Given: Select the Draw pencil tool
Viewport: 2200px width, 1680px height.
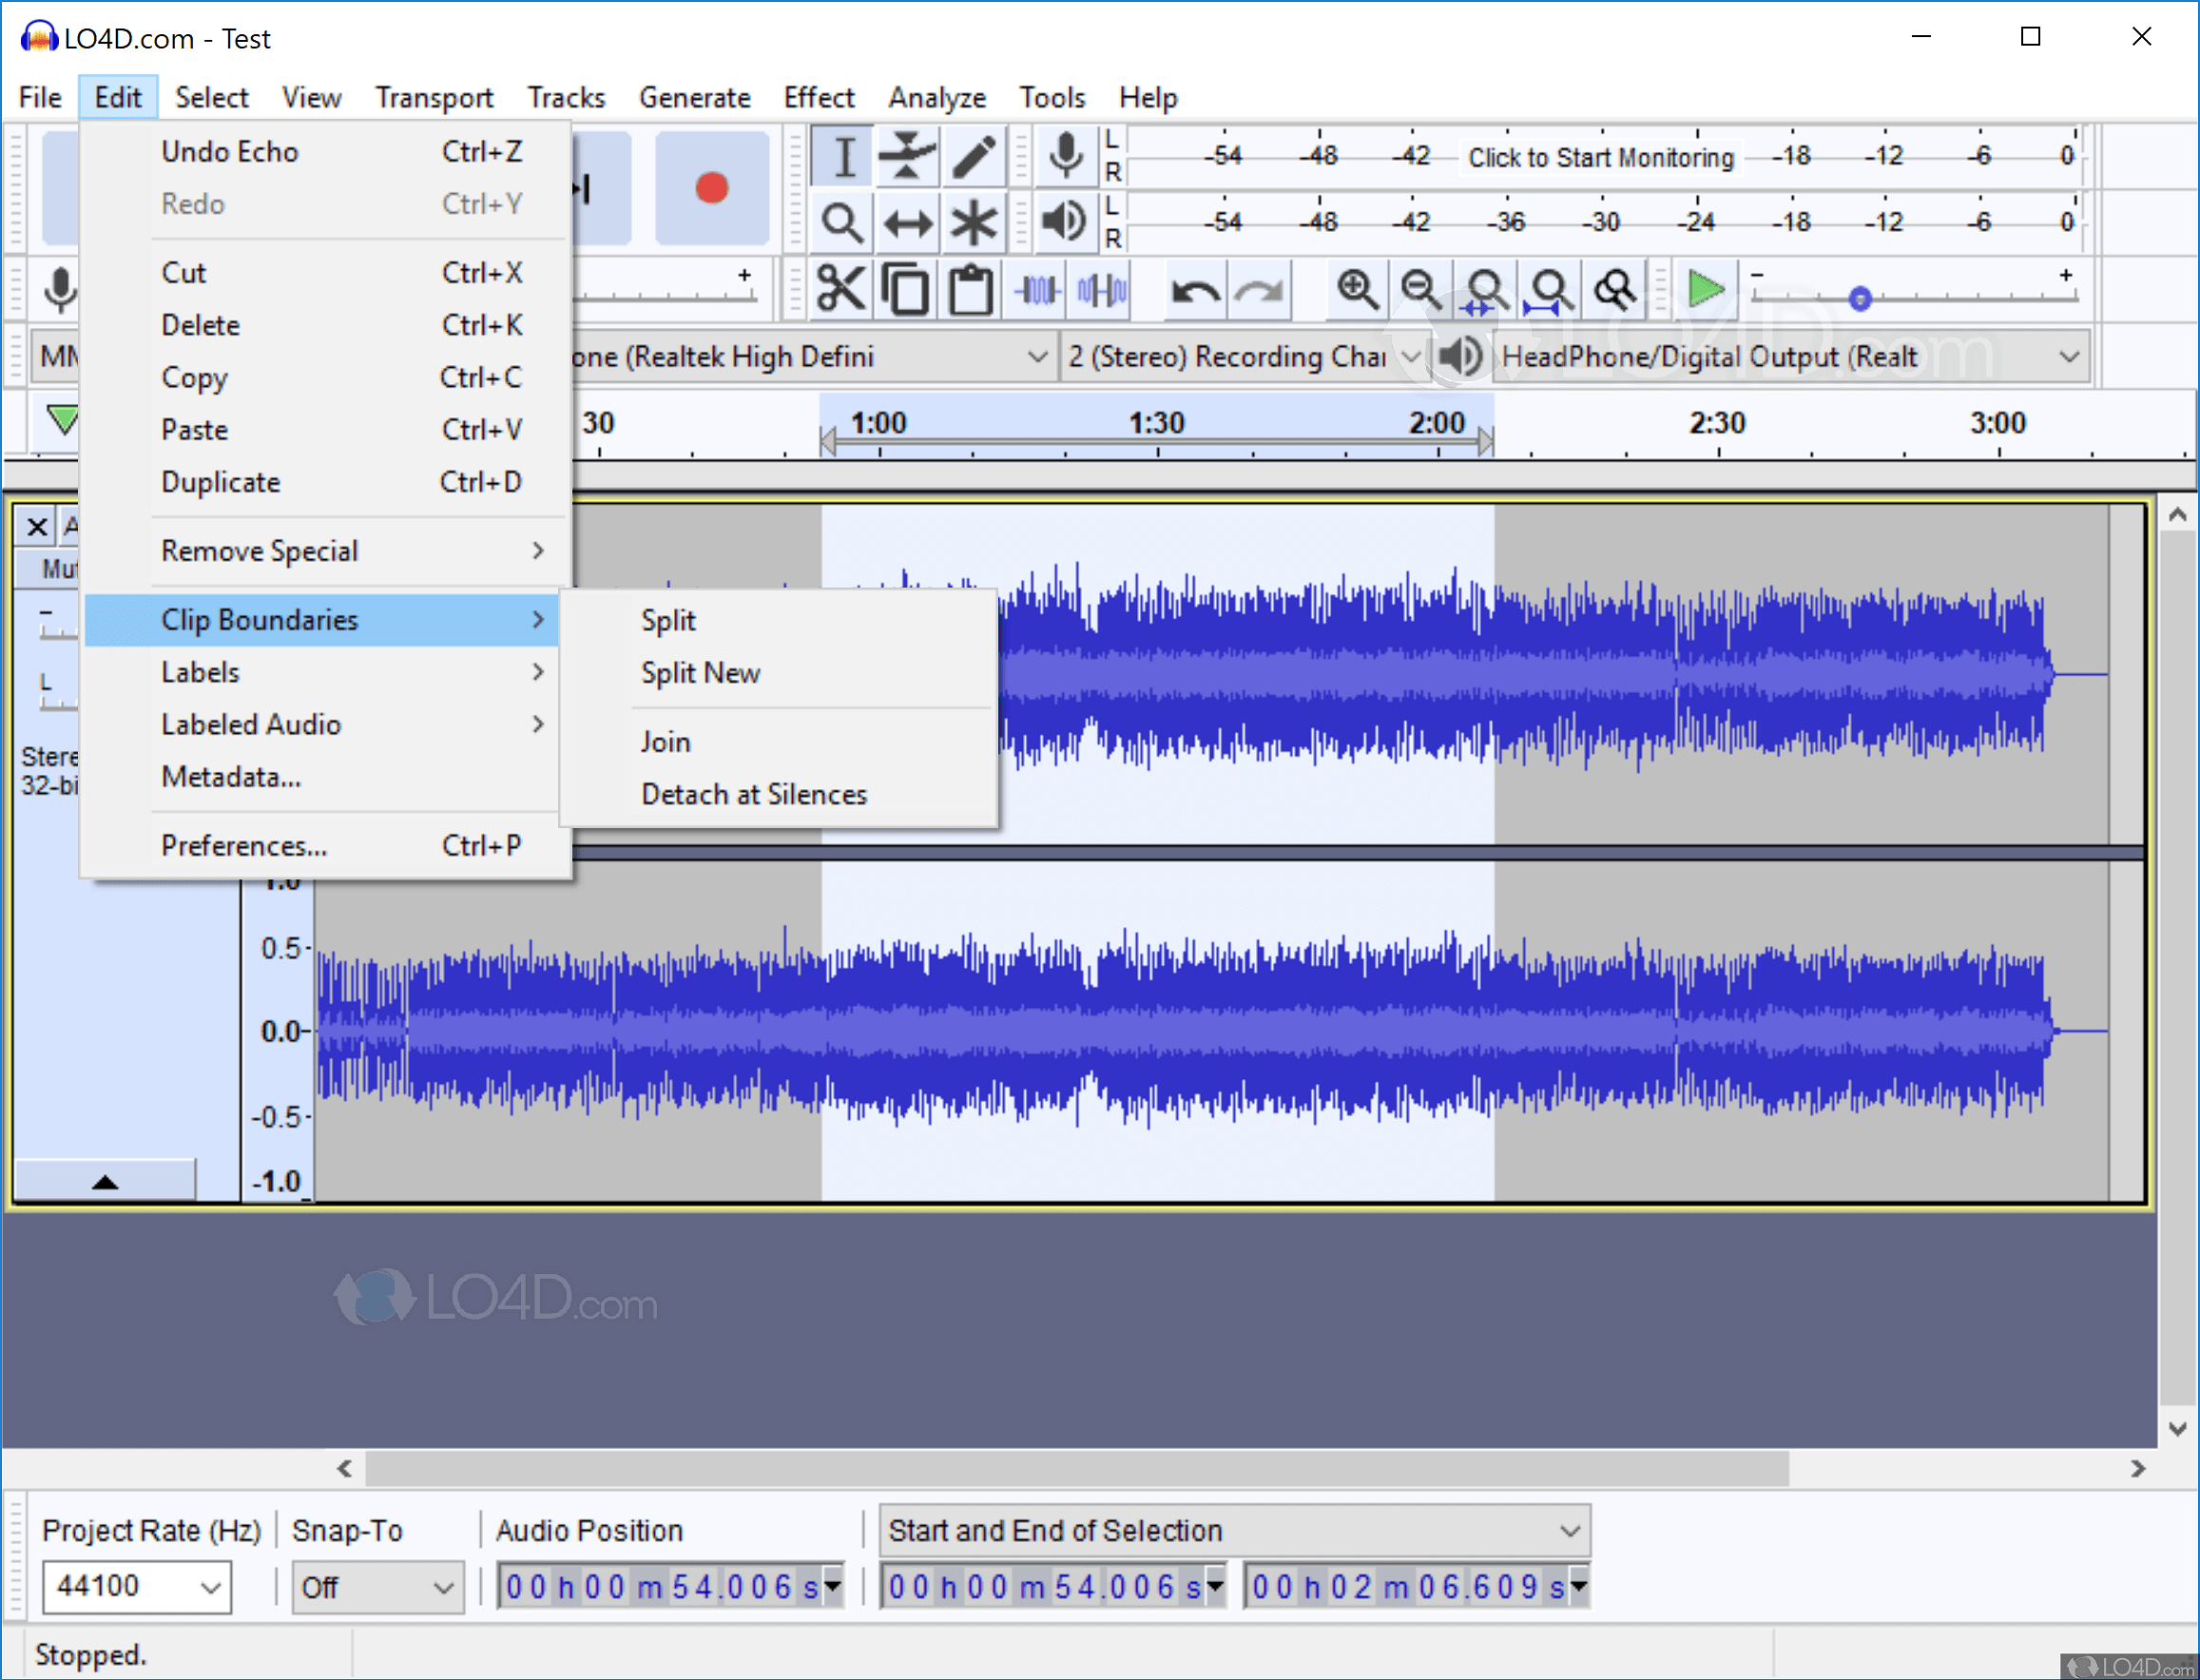Looking at the screenshot, I should (x=973, y=157).
